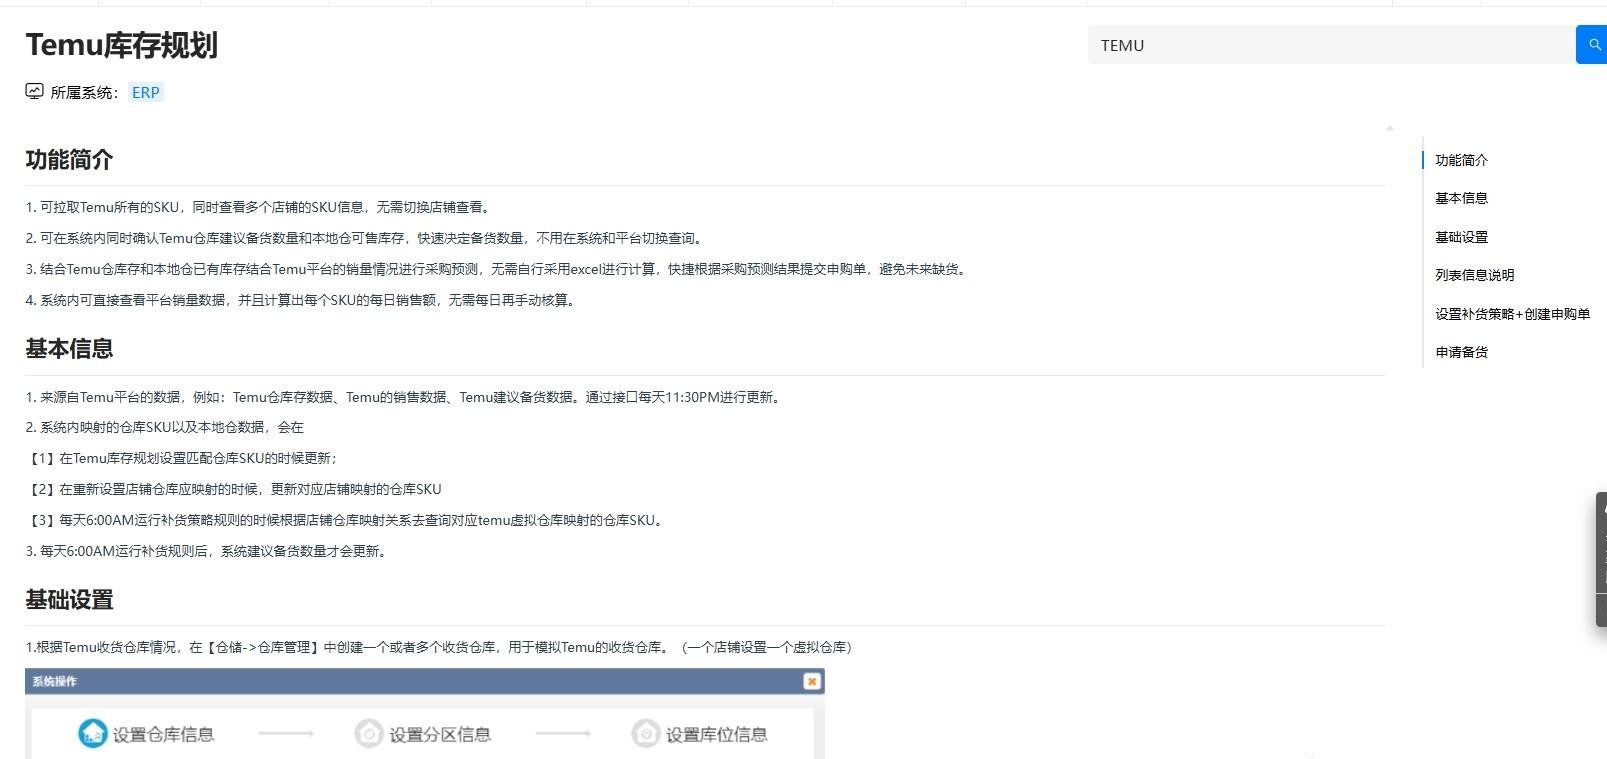Click the line starting 2. 可在系统内同时确认Temu仓库
The image size is (1607, 759).
366,238
